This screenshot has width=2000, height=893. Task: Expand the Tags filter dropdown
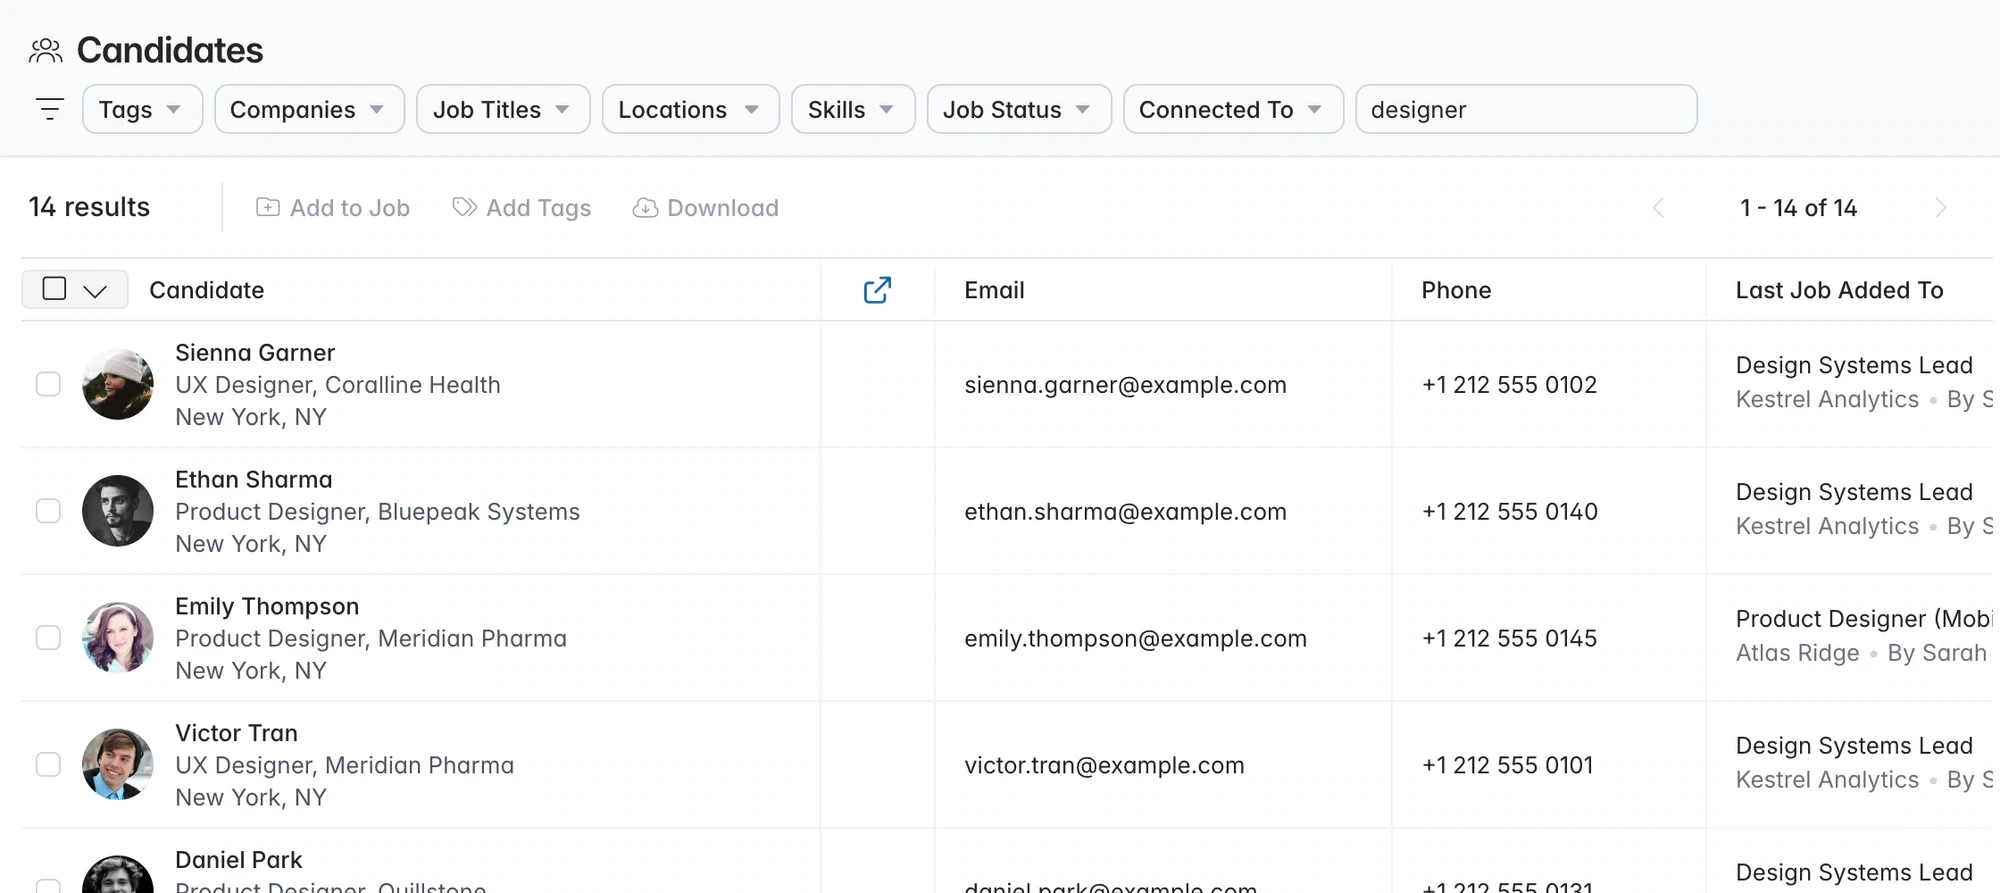click(x=142, y=109)
